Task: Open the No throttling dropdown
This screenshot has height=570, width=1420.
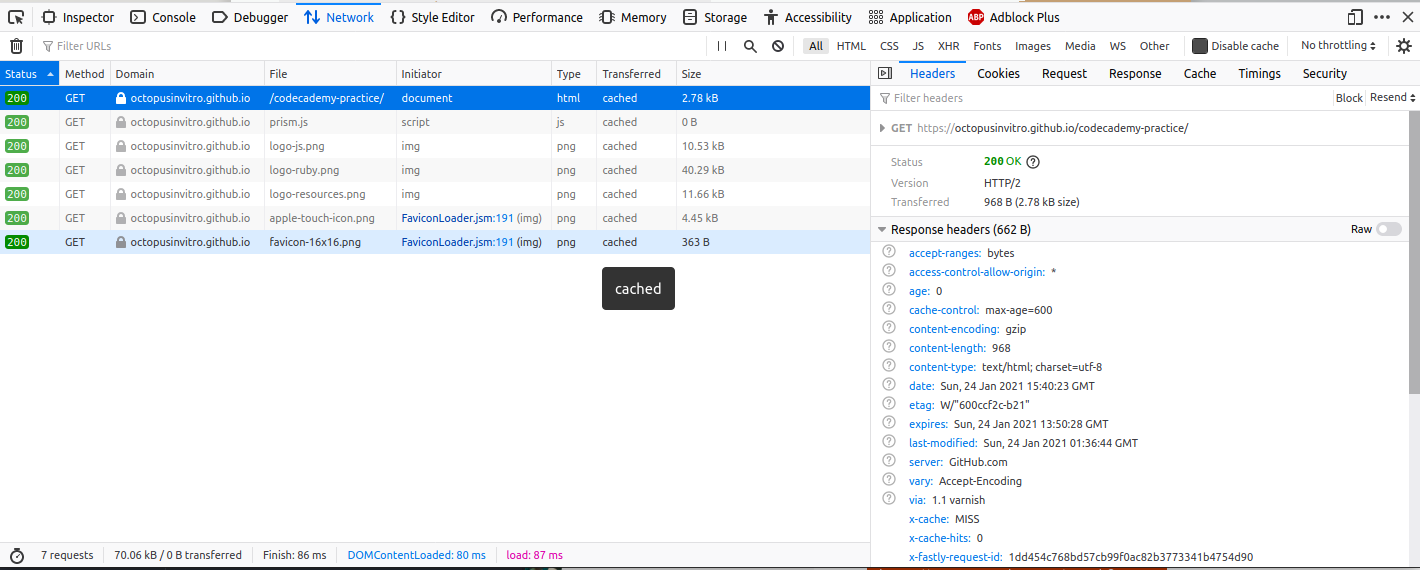Action: click(1338, 46)
